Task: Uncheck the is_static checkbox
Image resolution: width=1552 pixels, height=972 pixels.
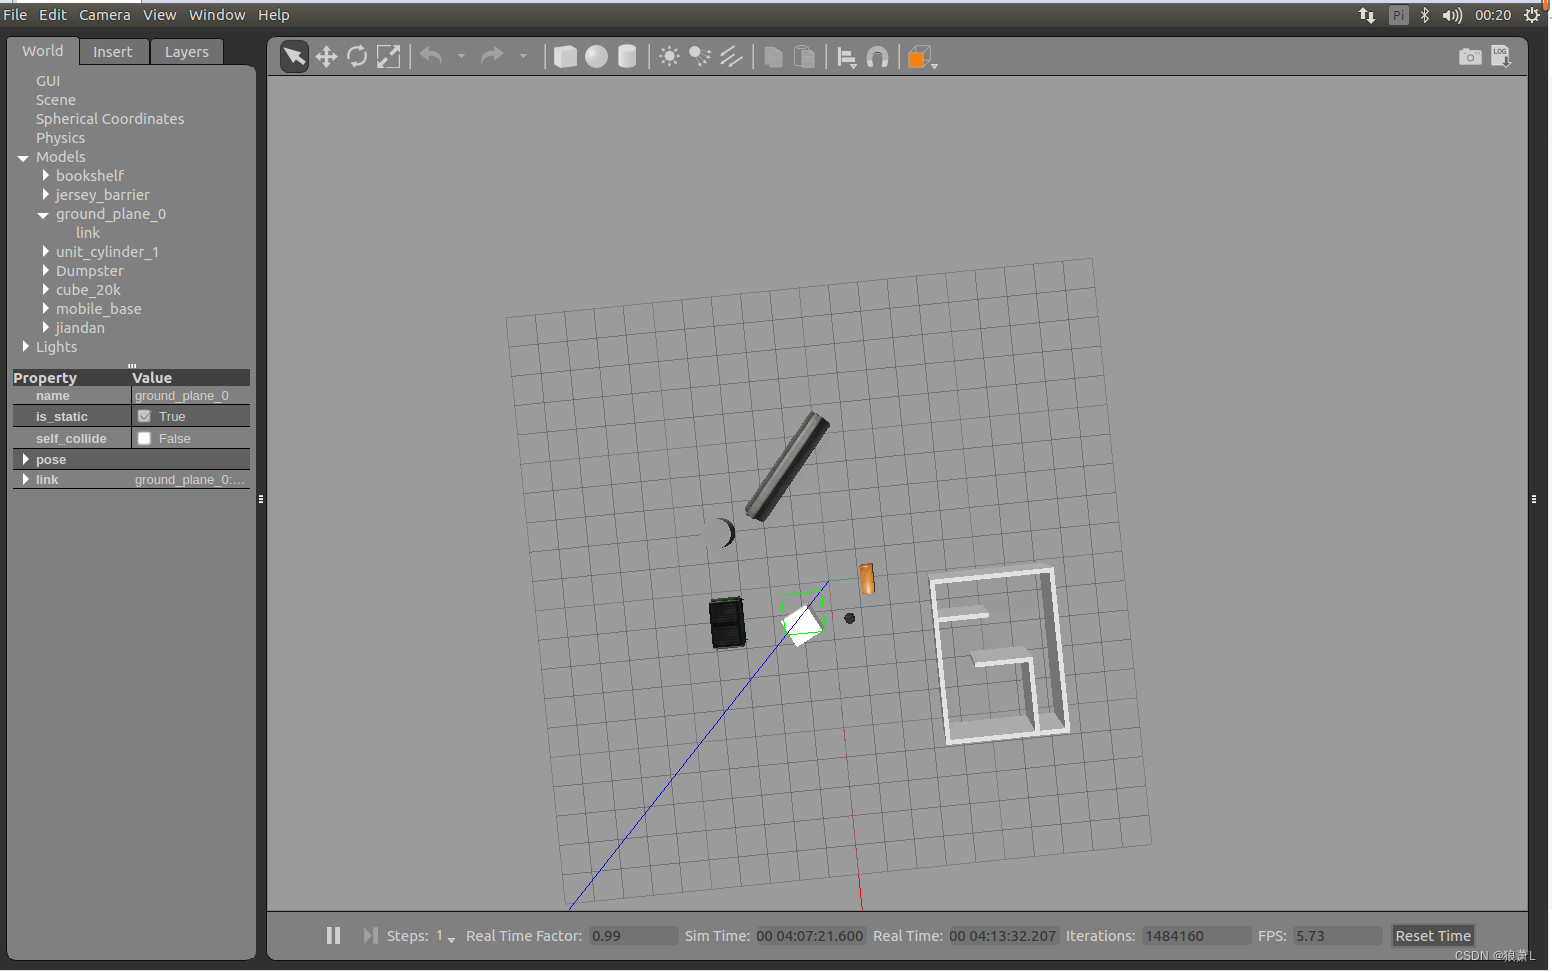Action: 144,416
